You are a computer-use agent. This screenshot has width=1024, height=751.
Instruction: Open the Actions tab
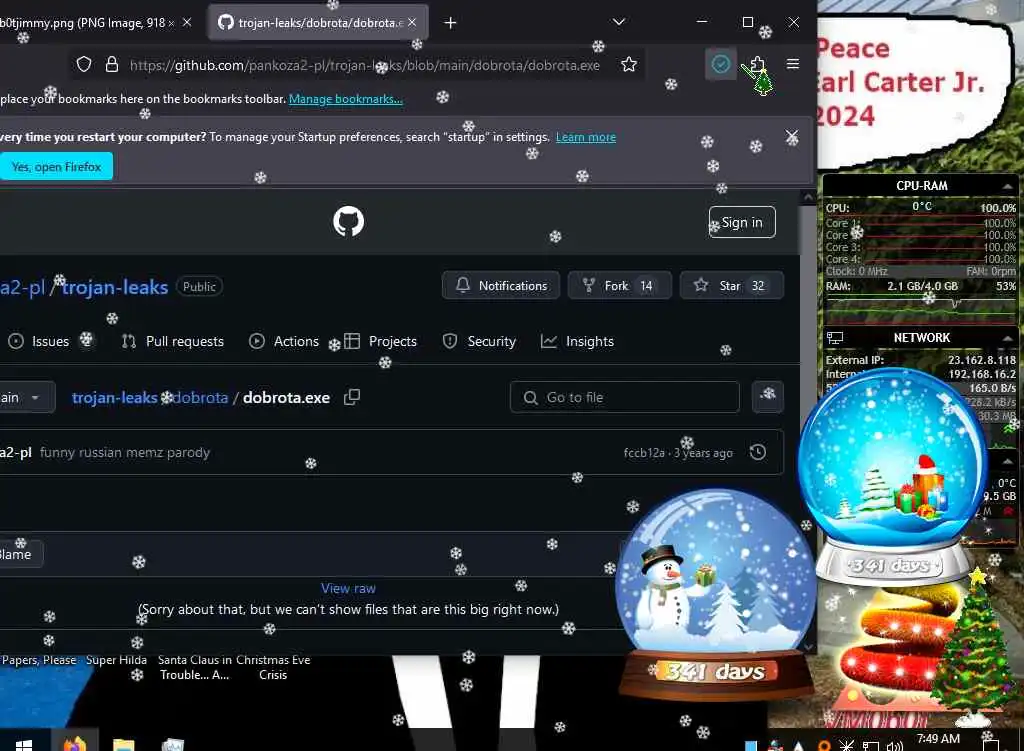284,341
